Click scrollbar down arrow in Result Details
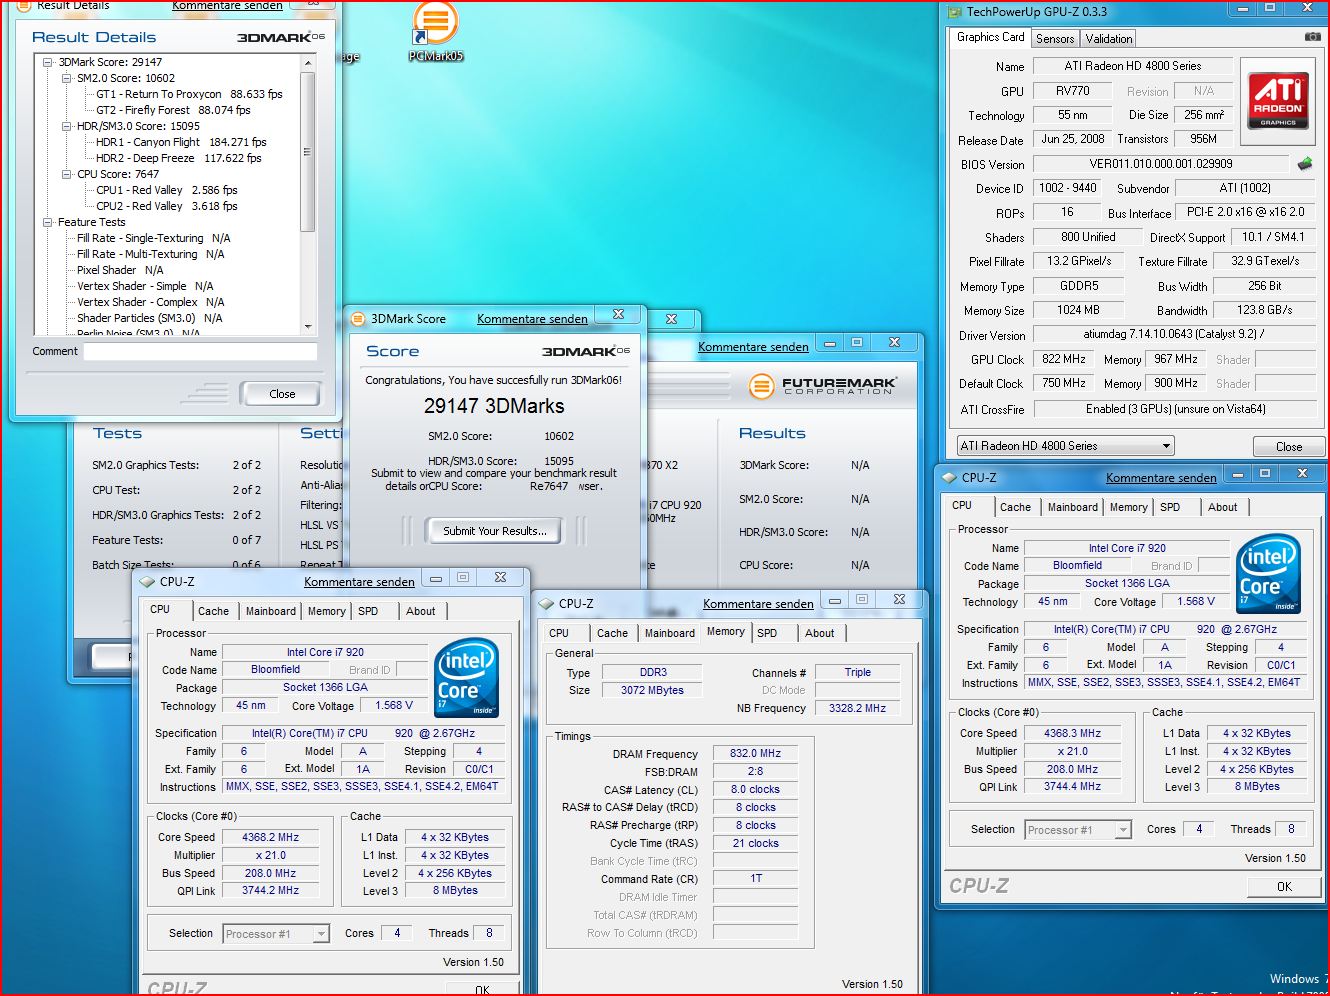The height and width of the screenshot is (996, 1330). (x=308, y=326)
